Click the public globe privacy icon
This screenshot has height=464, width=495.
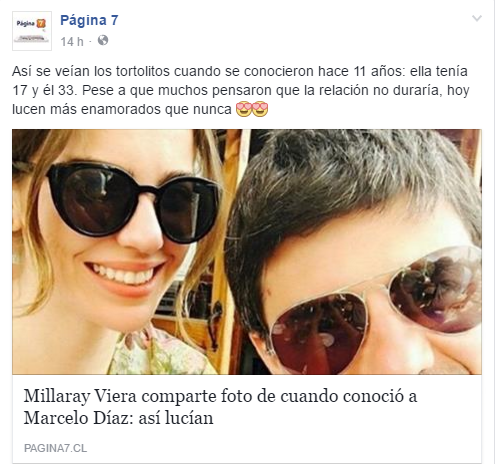point(103,40)
